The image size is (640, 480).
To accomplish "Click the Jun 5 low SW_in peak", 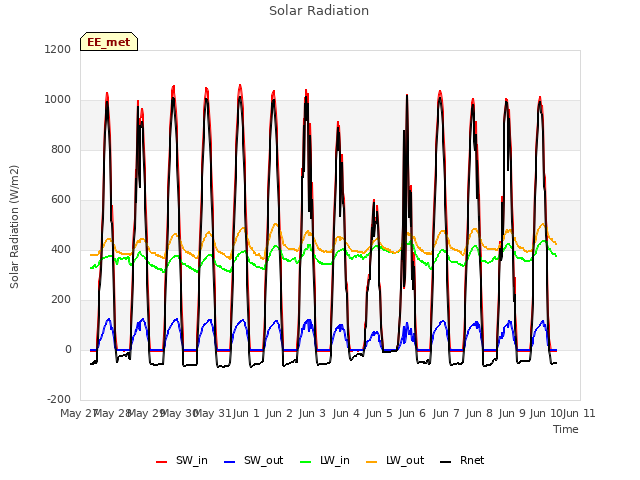I will [x=374, y=200].
